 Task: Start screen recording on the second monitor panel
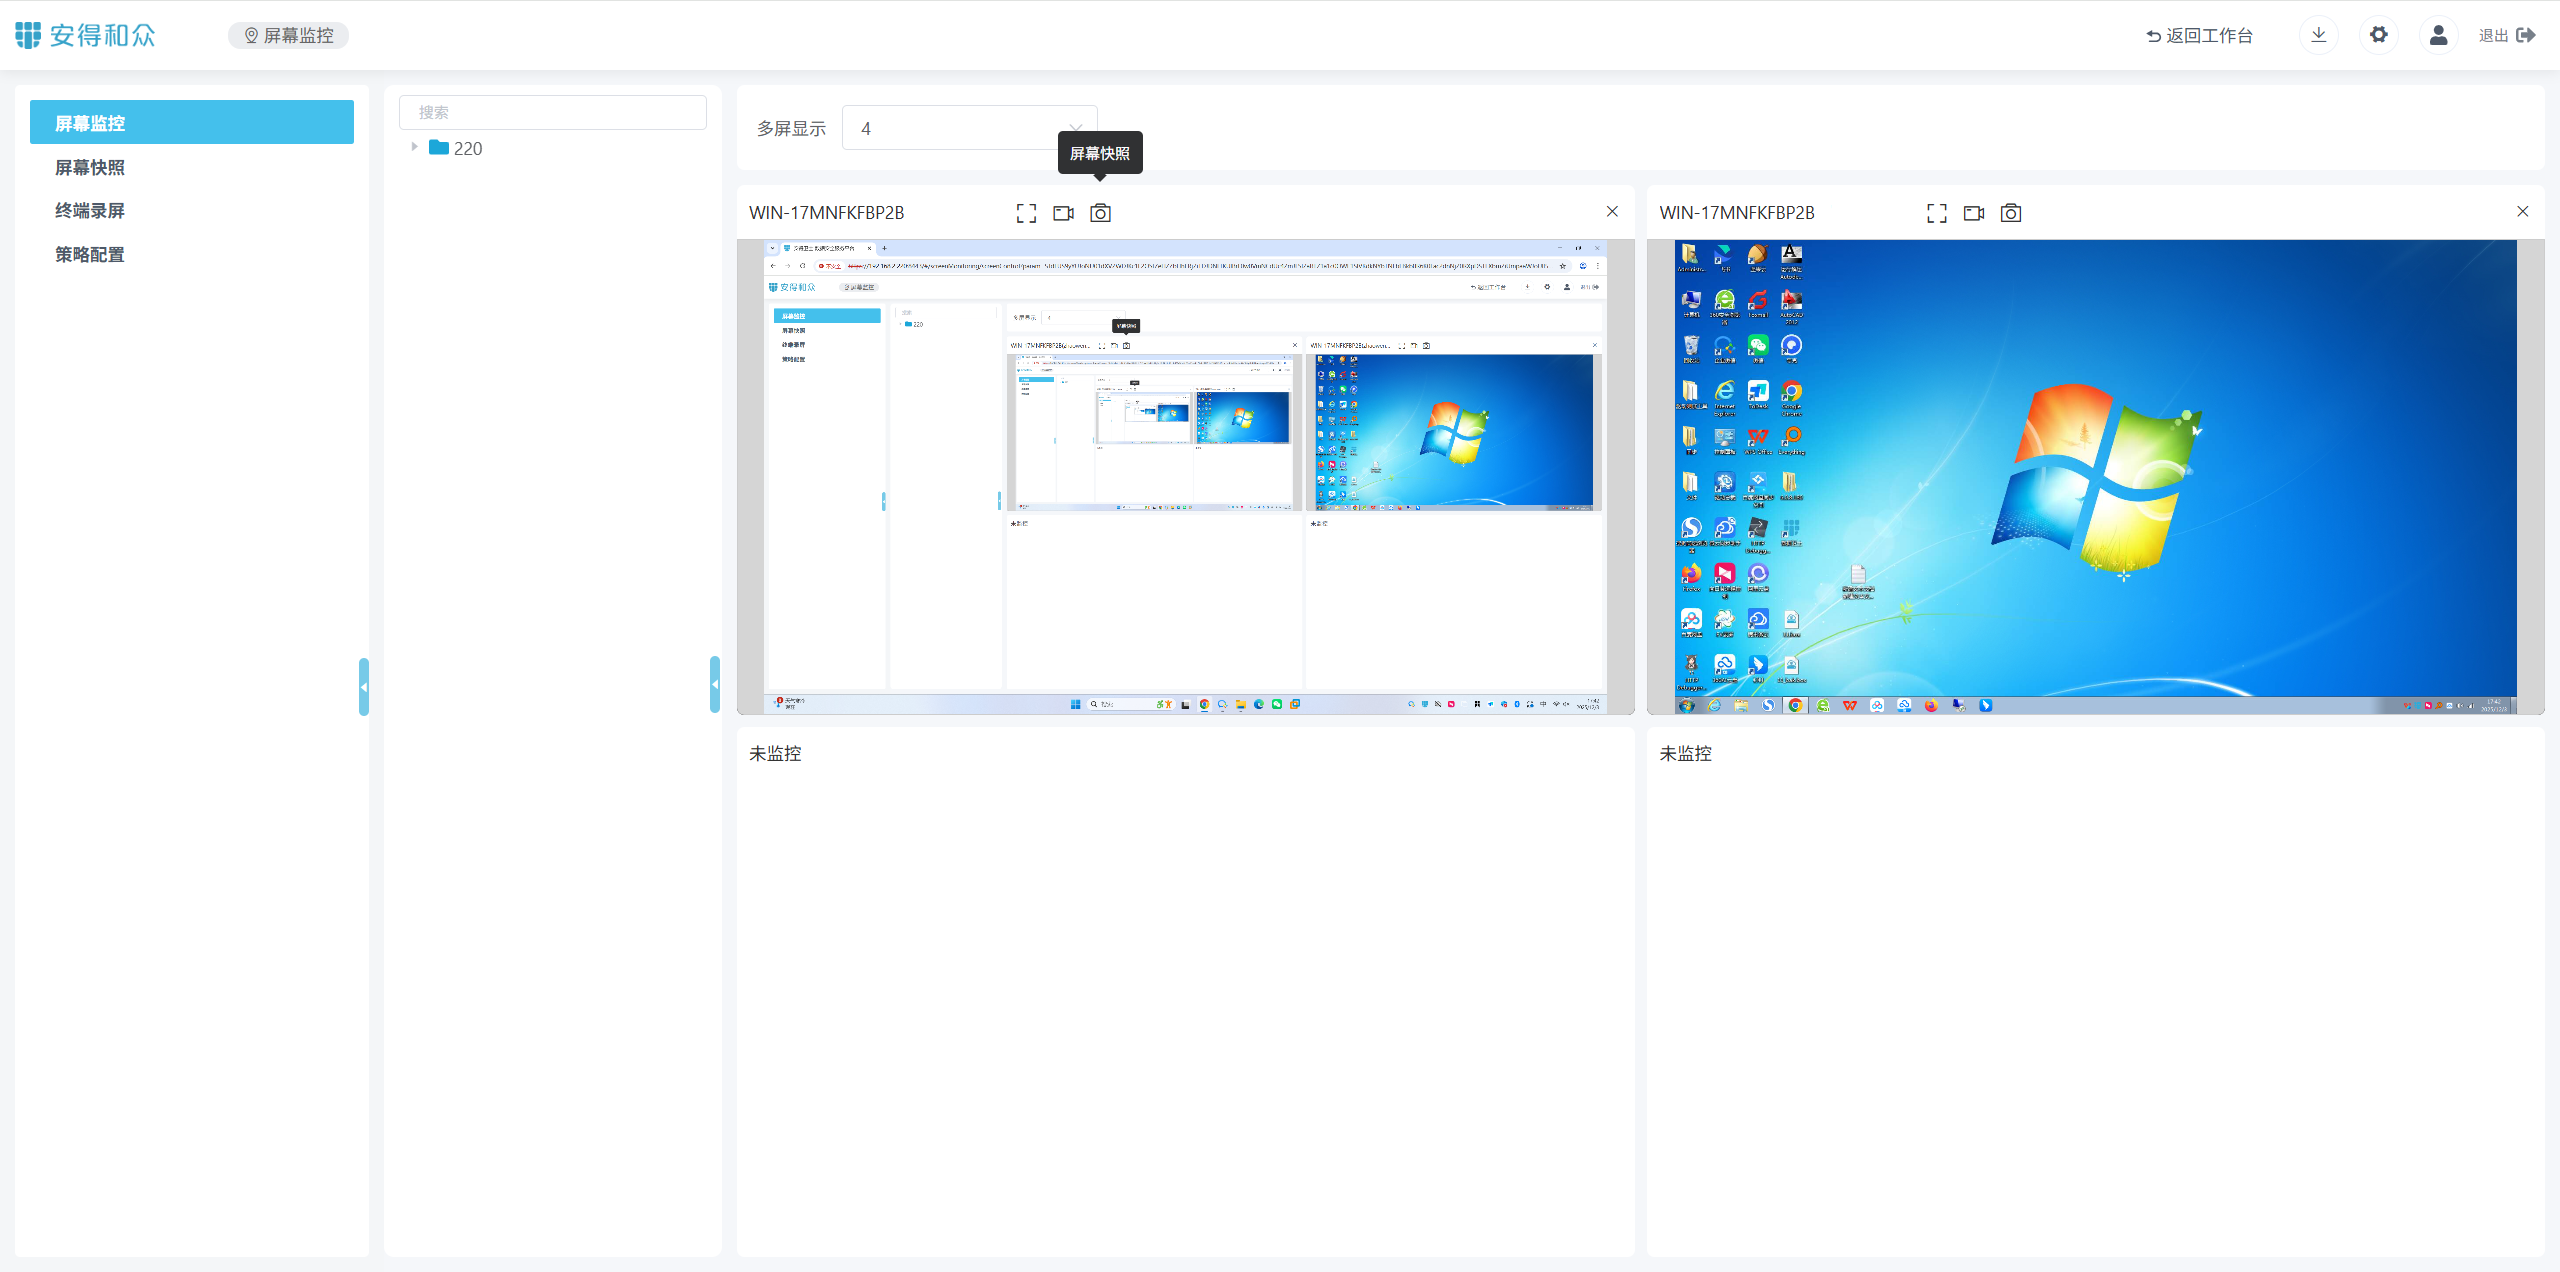[x=1973, y=213]
